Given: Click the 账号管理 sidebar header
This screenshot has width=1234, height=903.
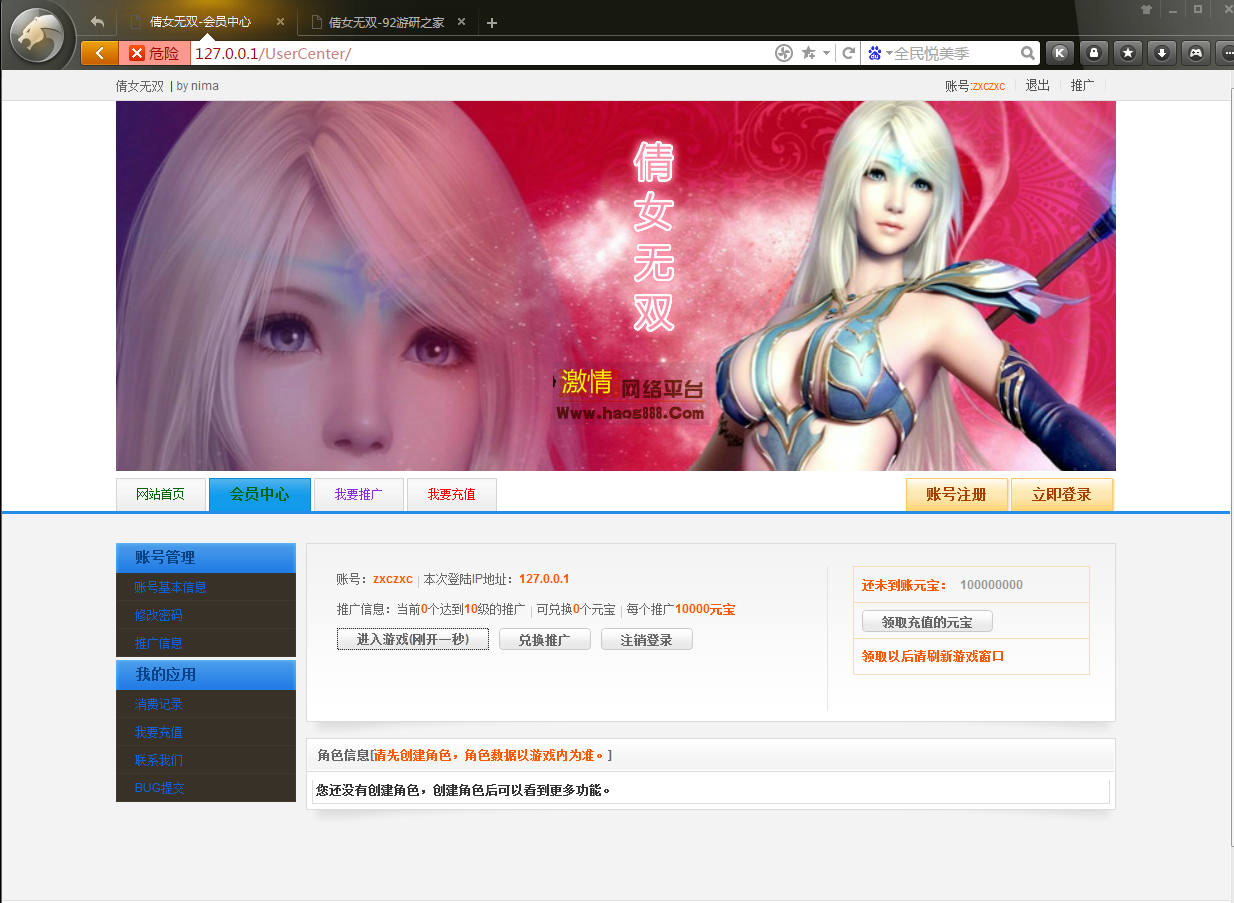Looking at the screenshot, I should [x=206, y=558].
